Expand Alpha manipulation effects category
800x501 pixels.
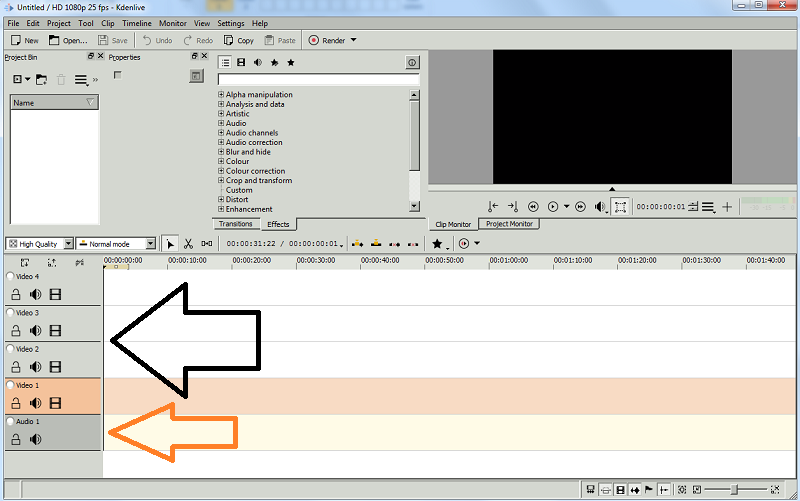tap(221, 94)
